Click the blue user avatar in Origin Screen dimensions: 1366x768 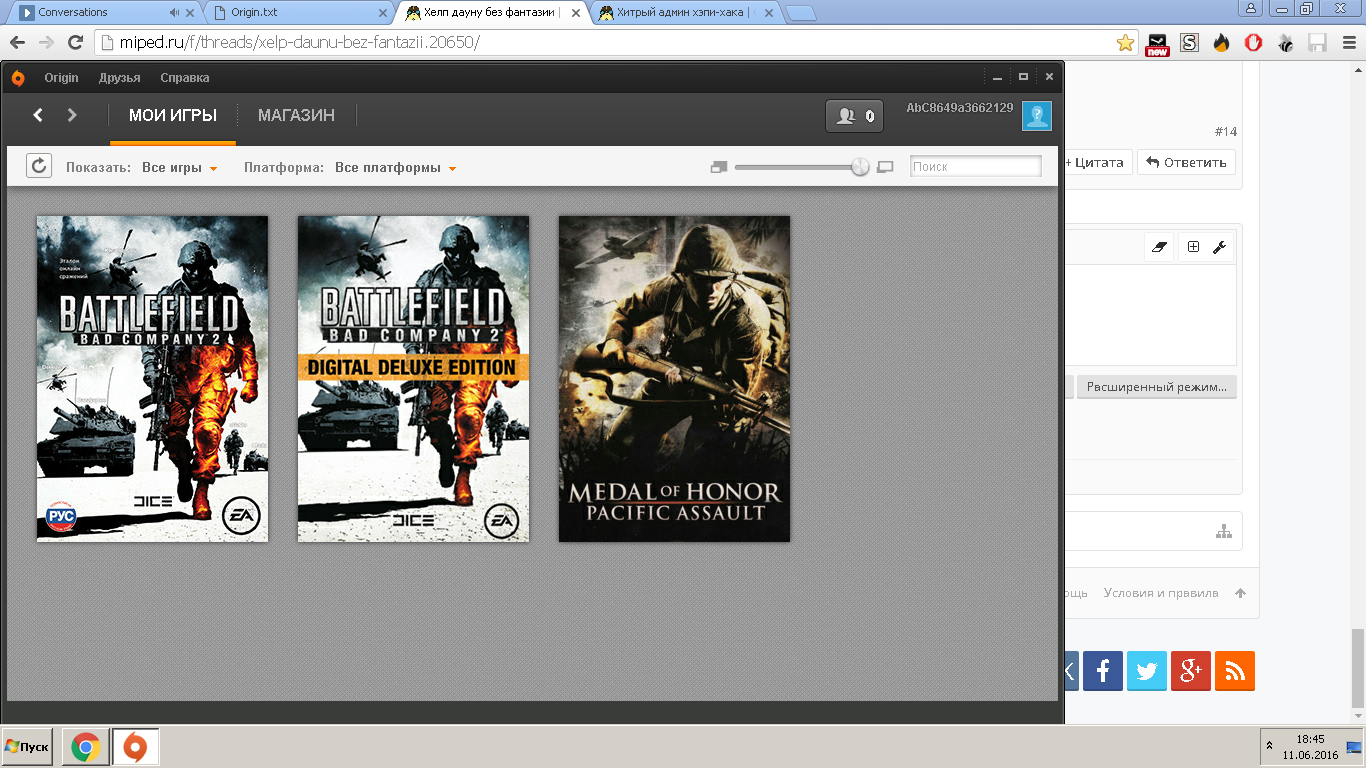[x=1037, y=116]
